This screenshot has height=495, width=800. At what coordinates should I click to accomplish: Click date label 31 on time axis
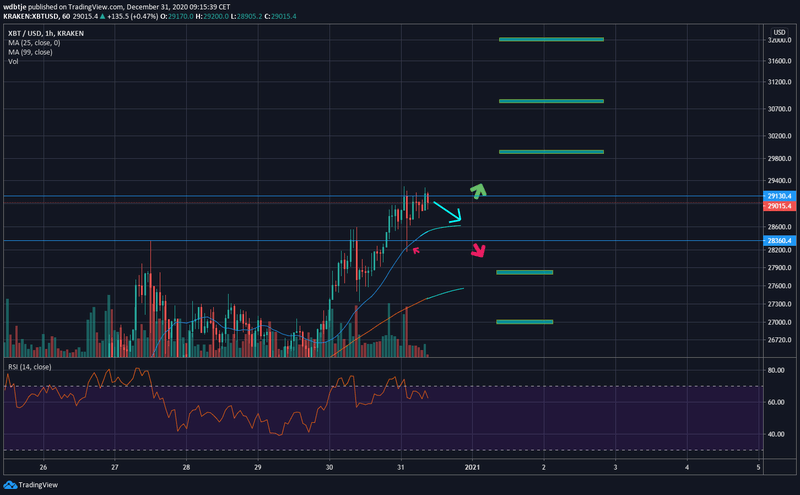click(401, 467)
